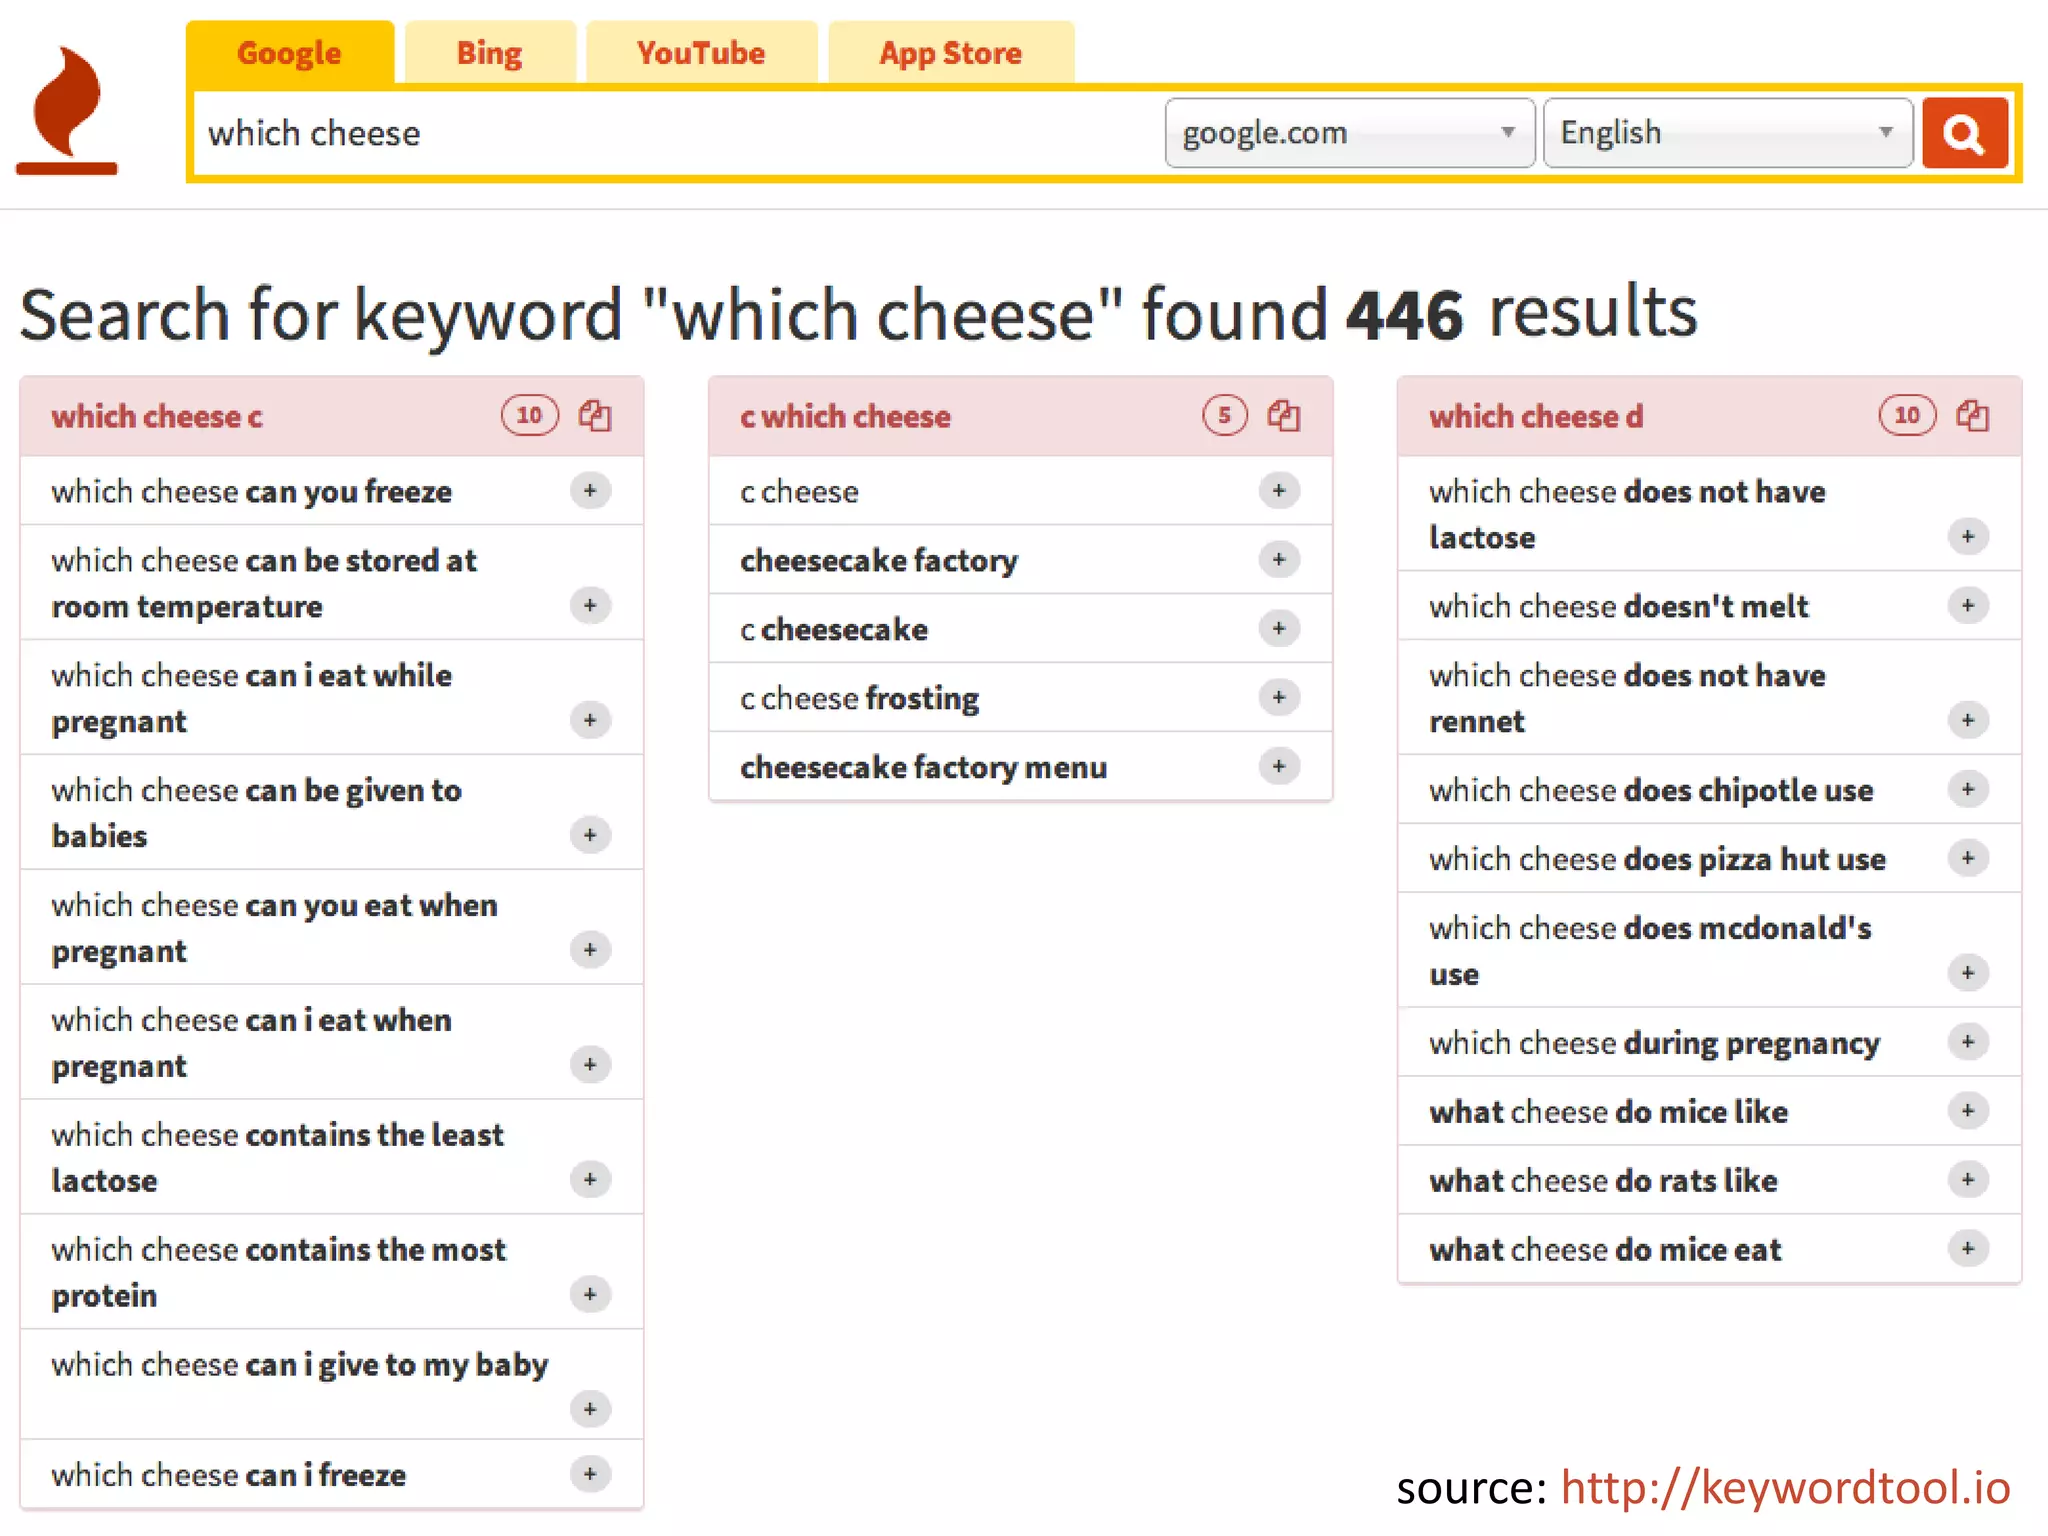Screen dimensions: 2048x1536
Task: Add 'what cheese do mice like' plus
Action: point(1967,1110)
